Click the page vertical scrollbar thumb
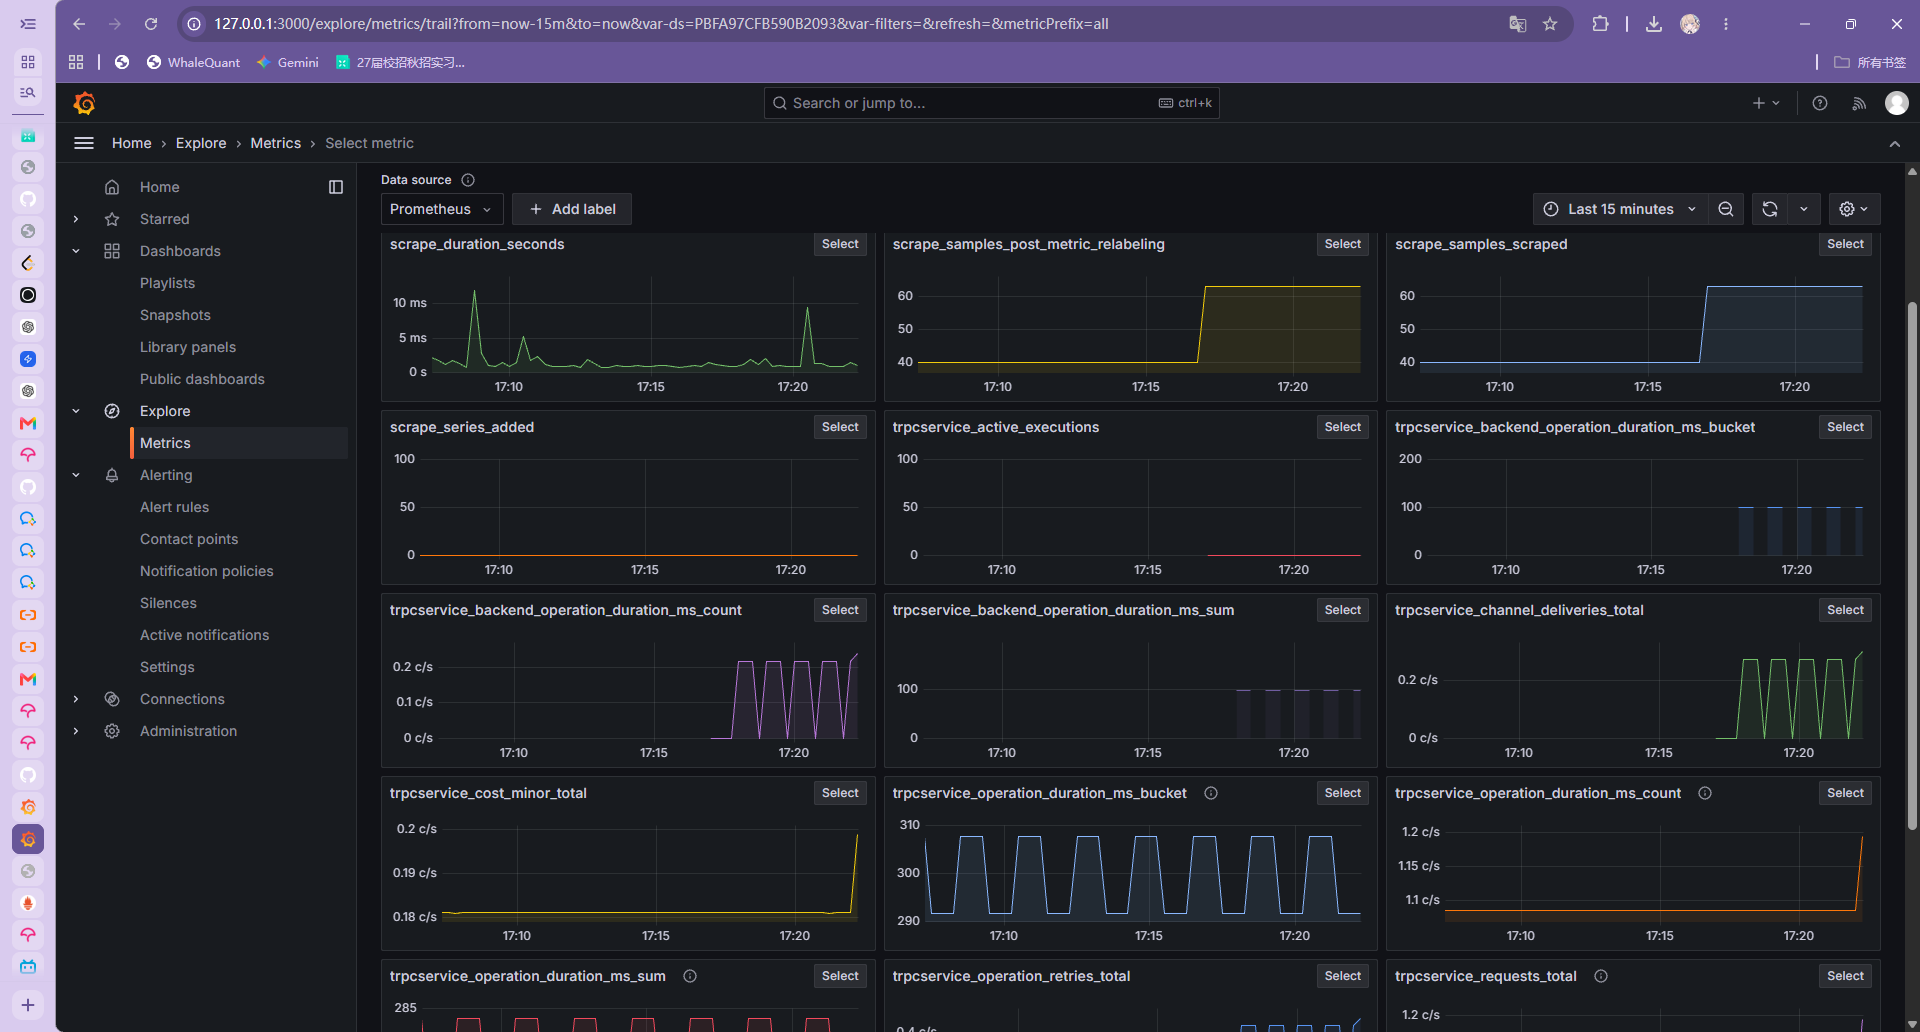Image resolution: width=1920 pixels, height=1032 pixels. pyautogui.click(x=1912, y=565)
